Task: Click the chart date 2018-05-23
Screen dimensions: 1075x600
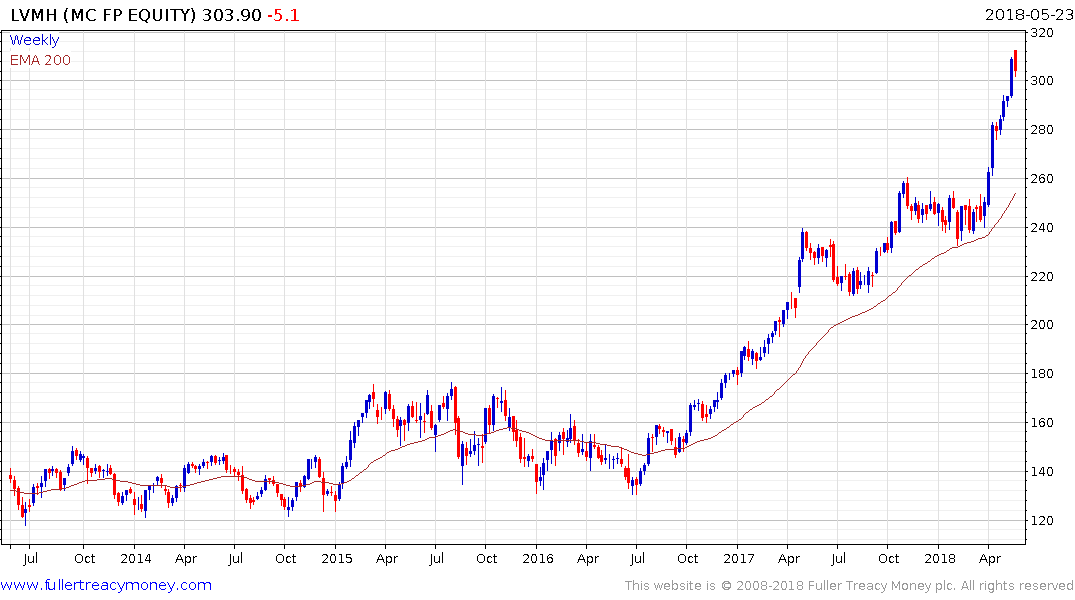Action: 1029,15
